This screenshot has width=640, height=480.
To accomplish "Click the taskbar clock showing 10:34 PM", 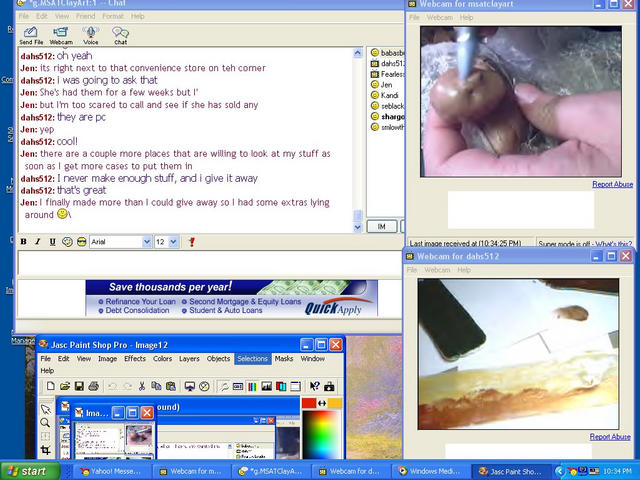I will tap(618, 471).
